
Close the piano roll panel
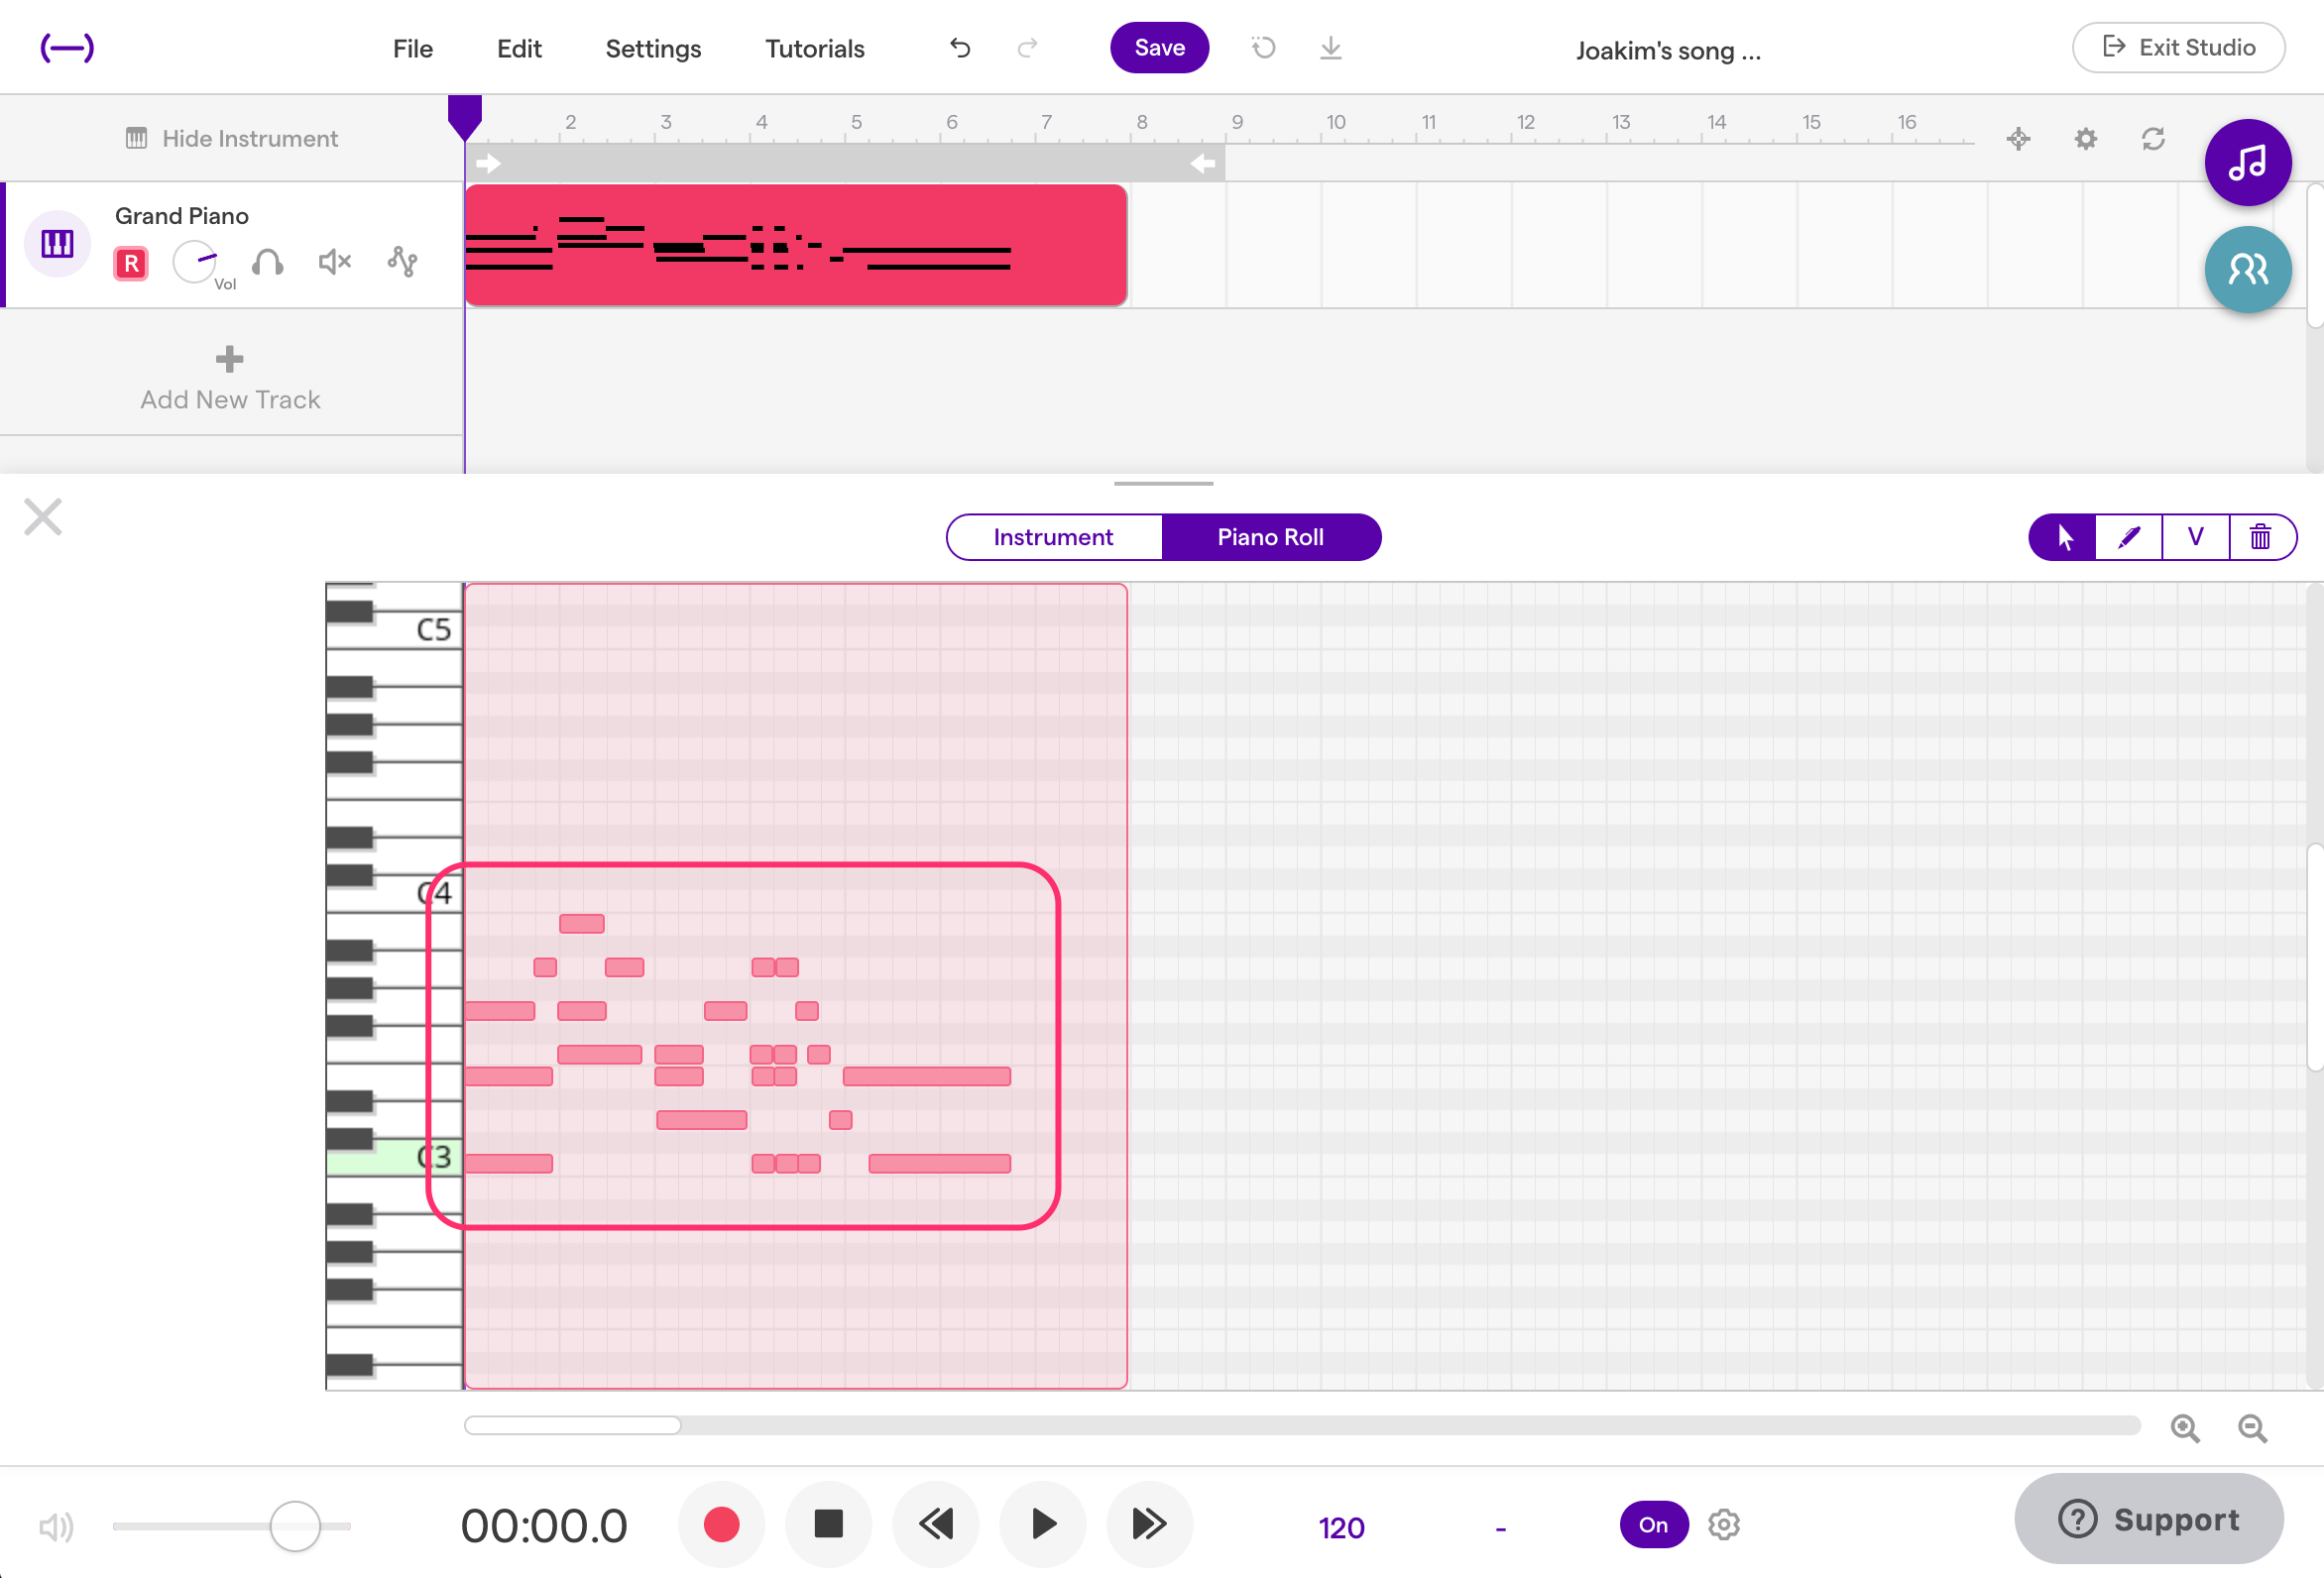(43, 517)
